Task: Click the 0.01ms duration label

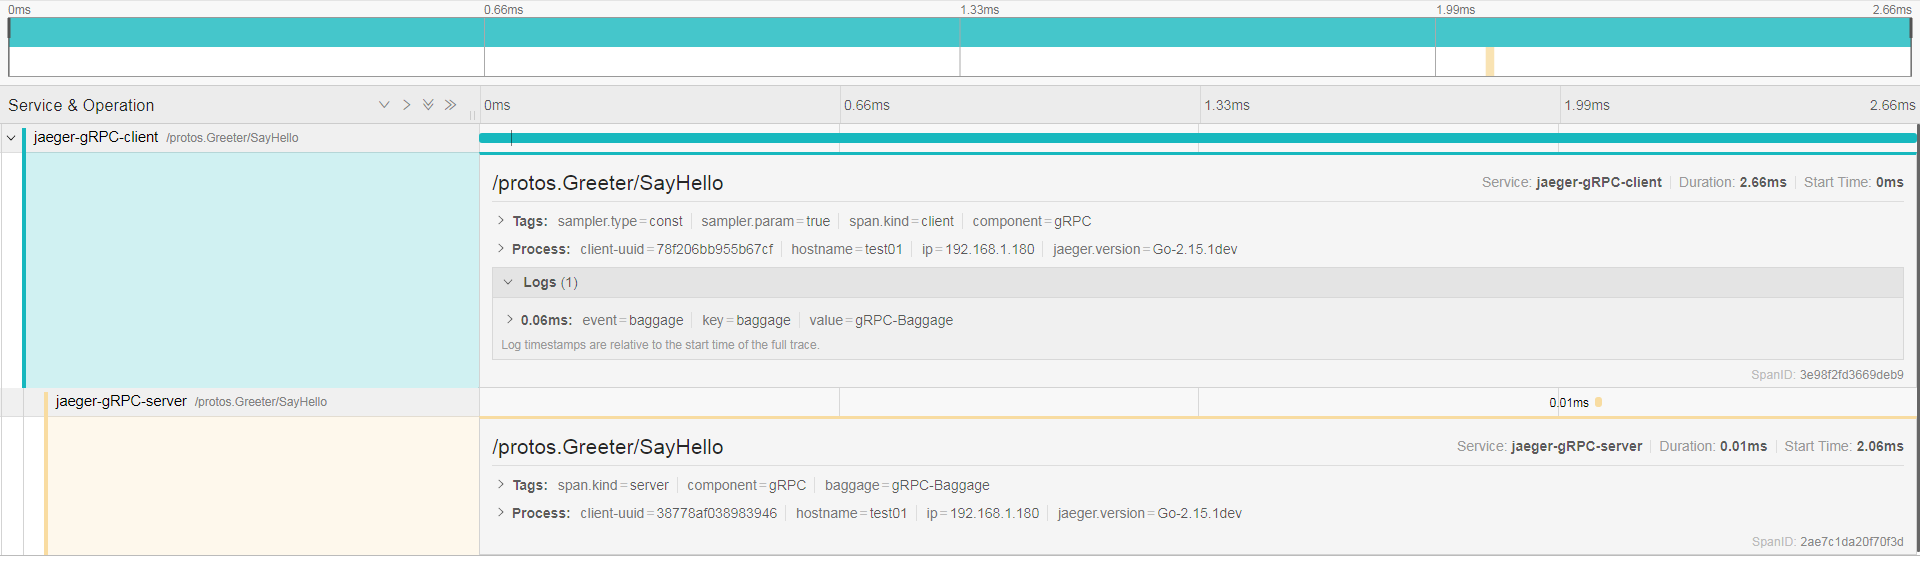Action: [1569, 403]
